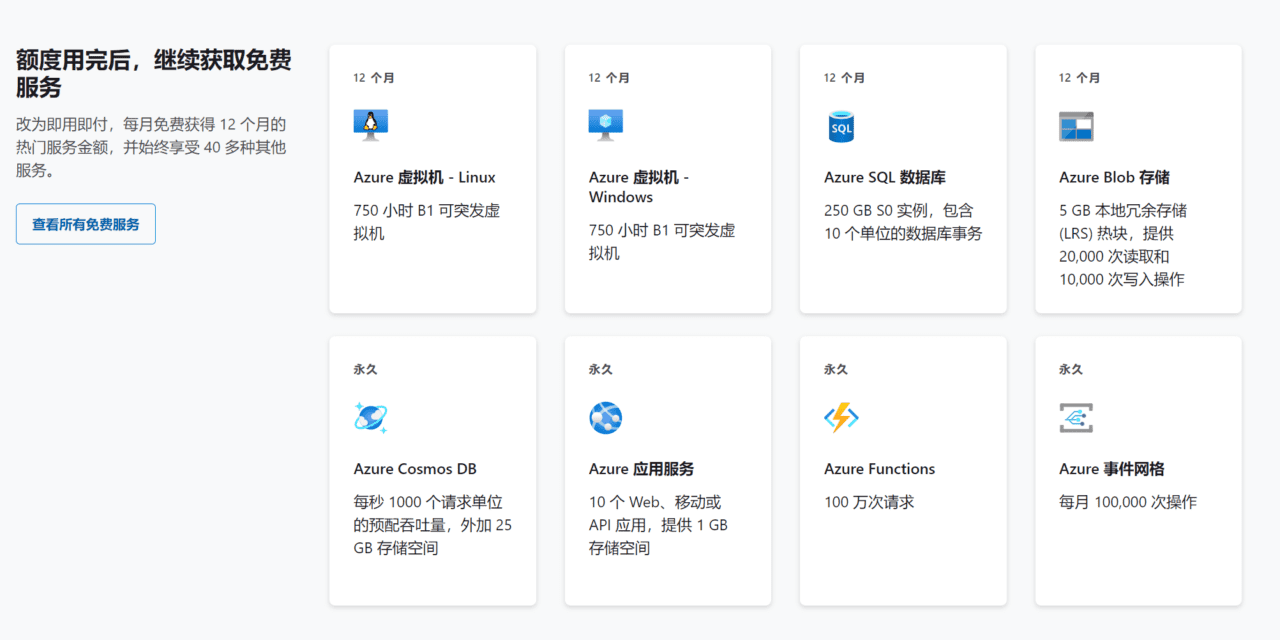
Task: Select the Azure 应用服务 globe icon
Action: 605,417
